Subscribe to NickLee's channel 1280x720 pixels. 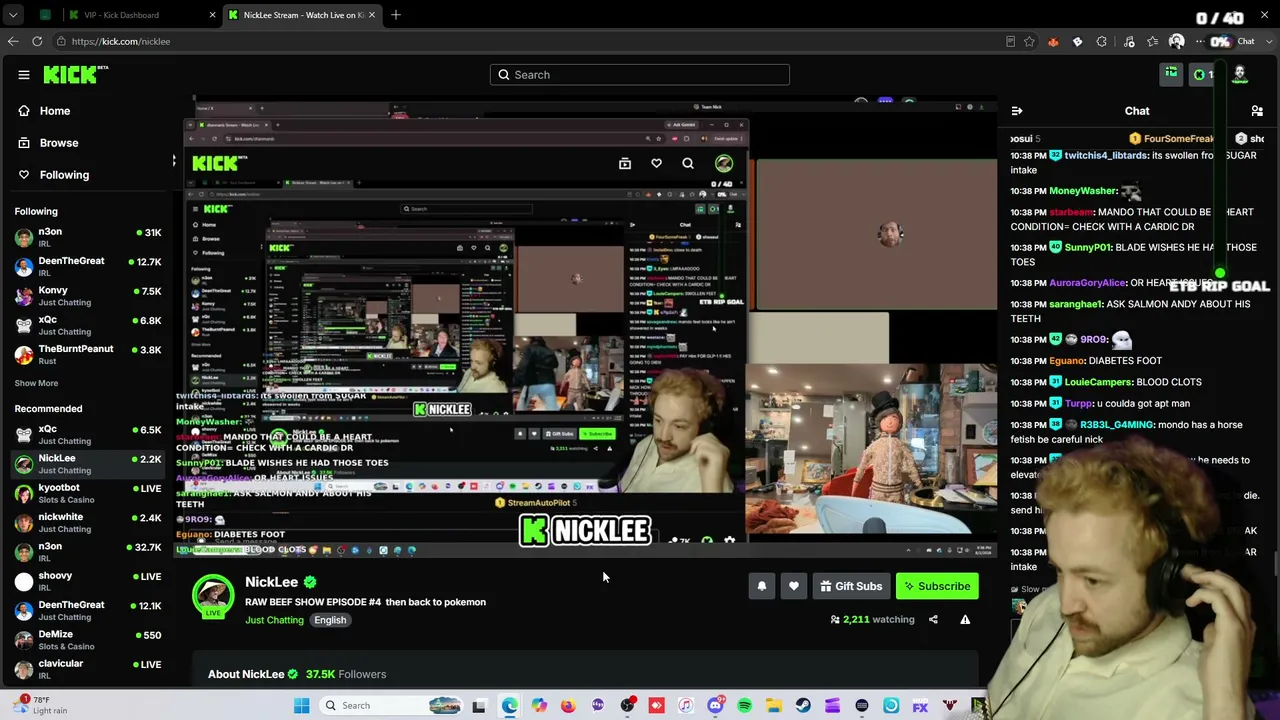pyautogui.click(x=937, y=587)
